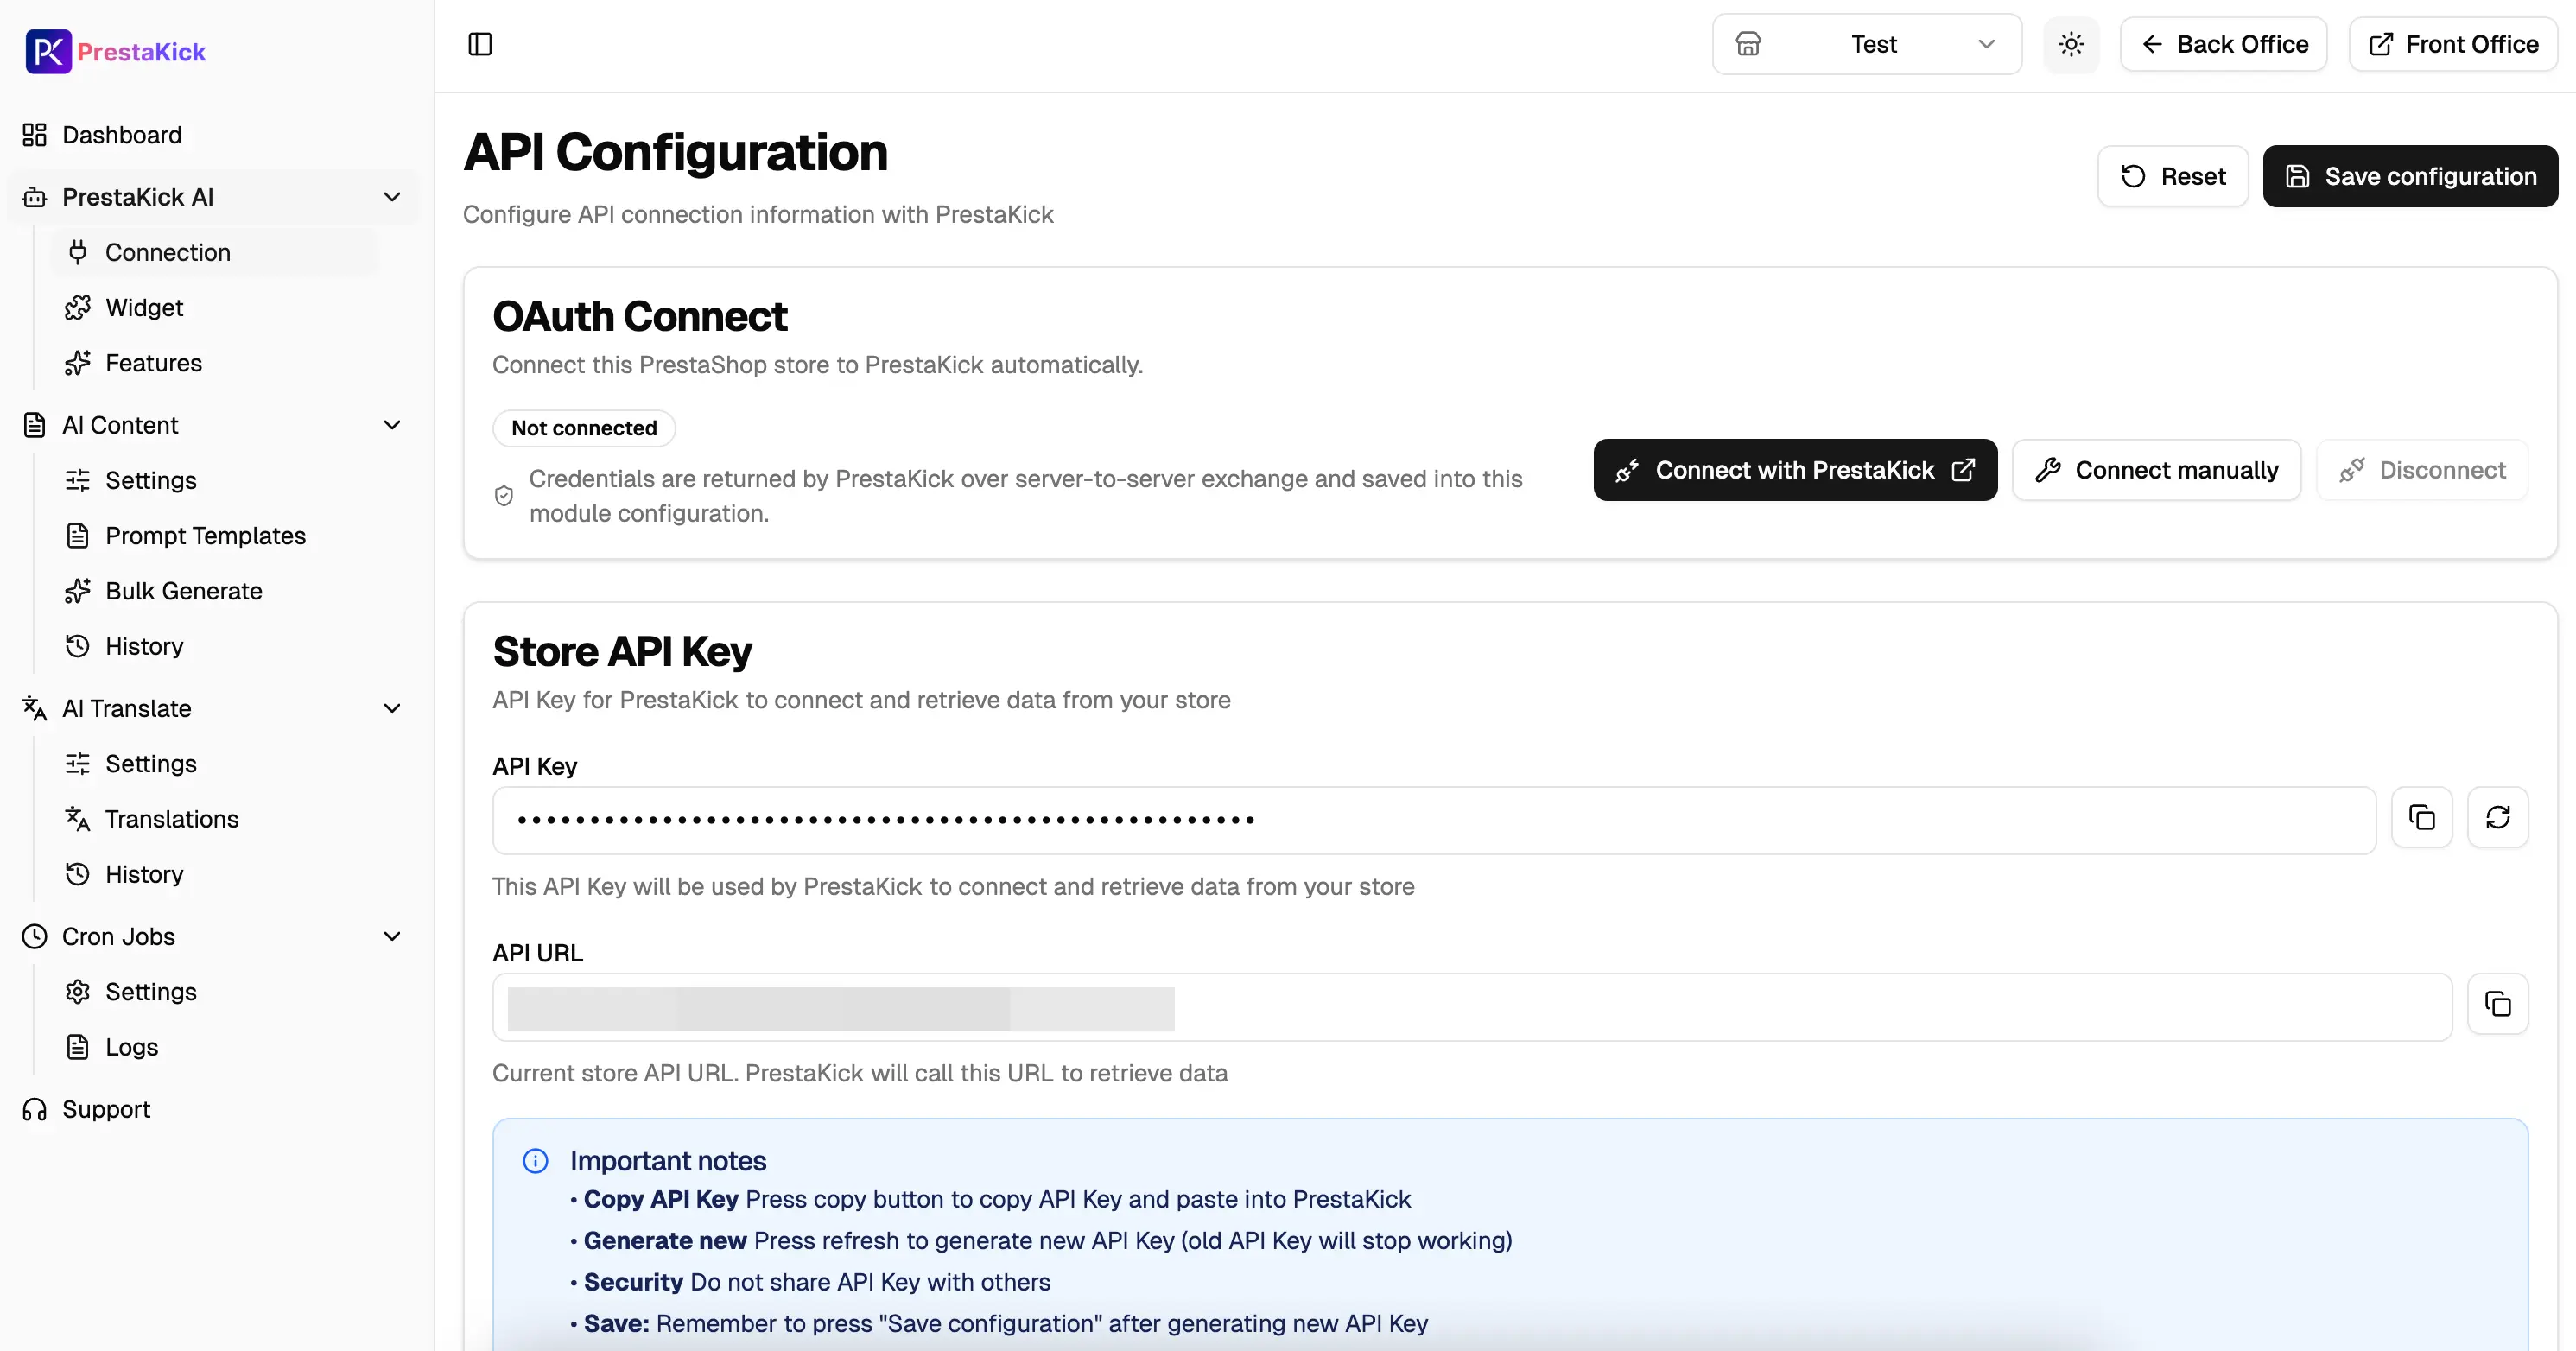Copy the API Key with copy icon
This screenshot has width=2576, height=1351.
point(2422,818)
